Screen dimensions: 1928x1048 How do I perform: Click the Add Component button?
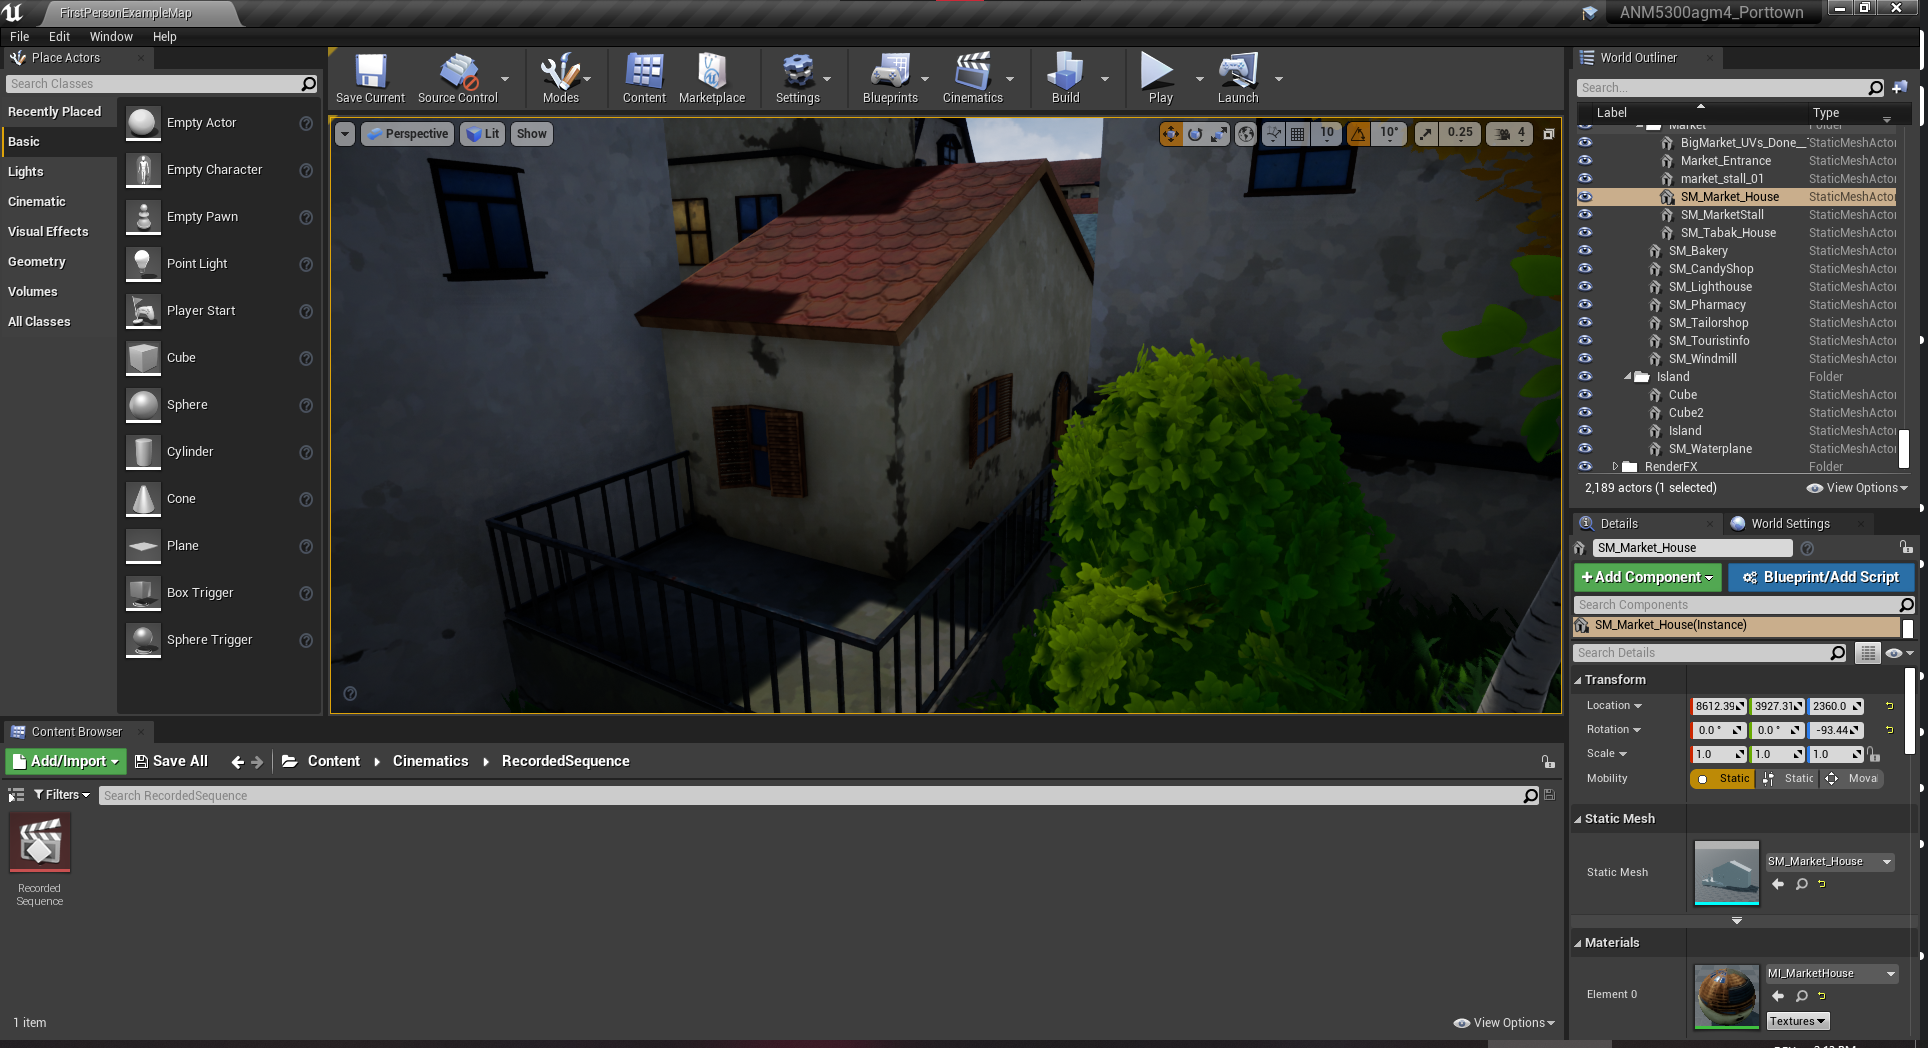1647,577
